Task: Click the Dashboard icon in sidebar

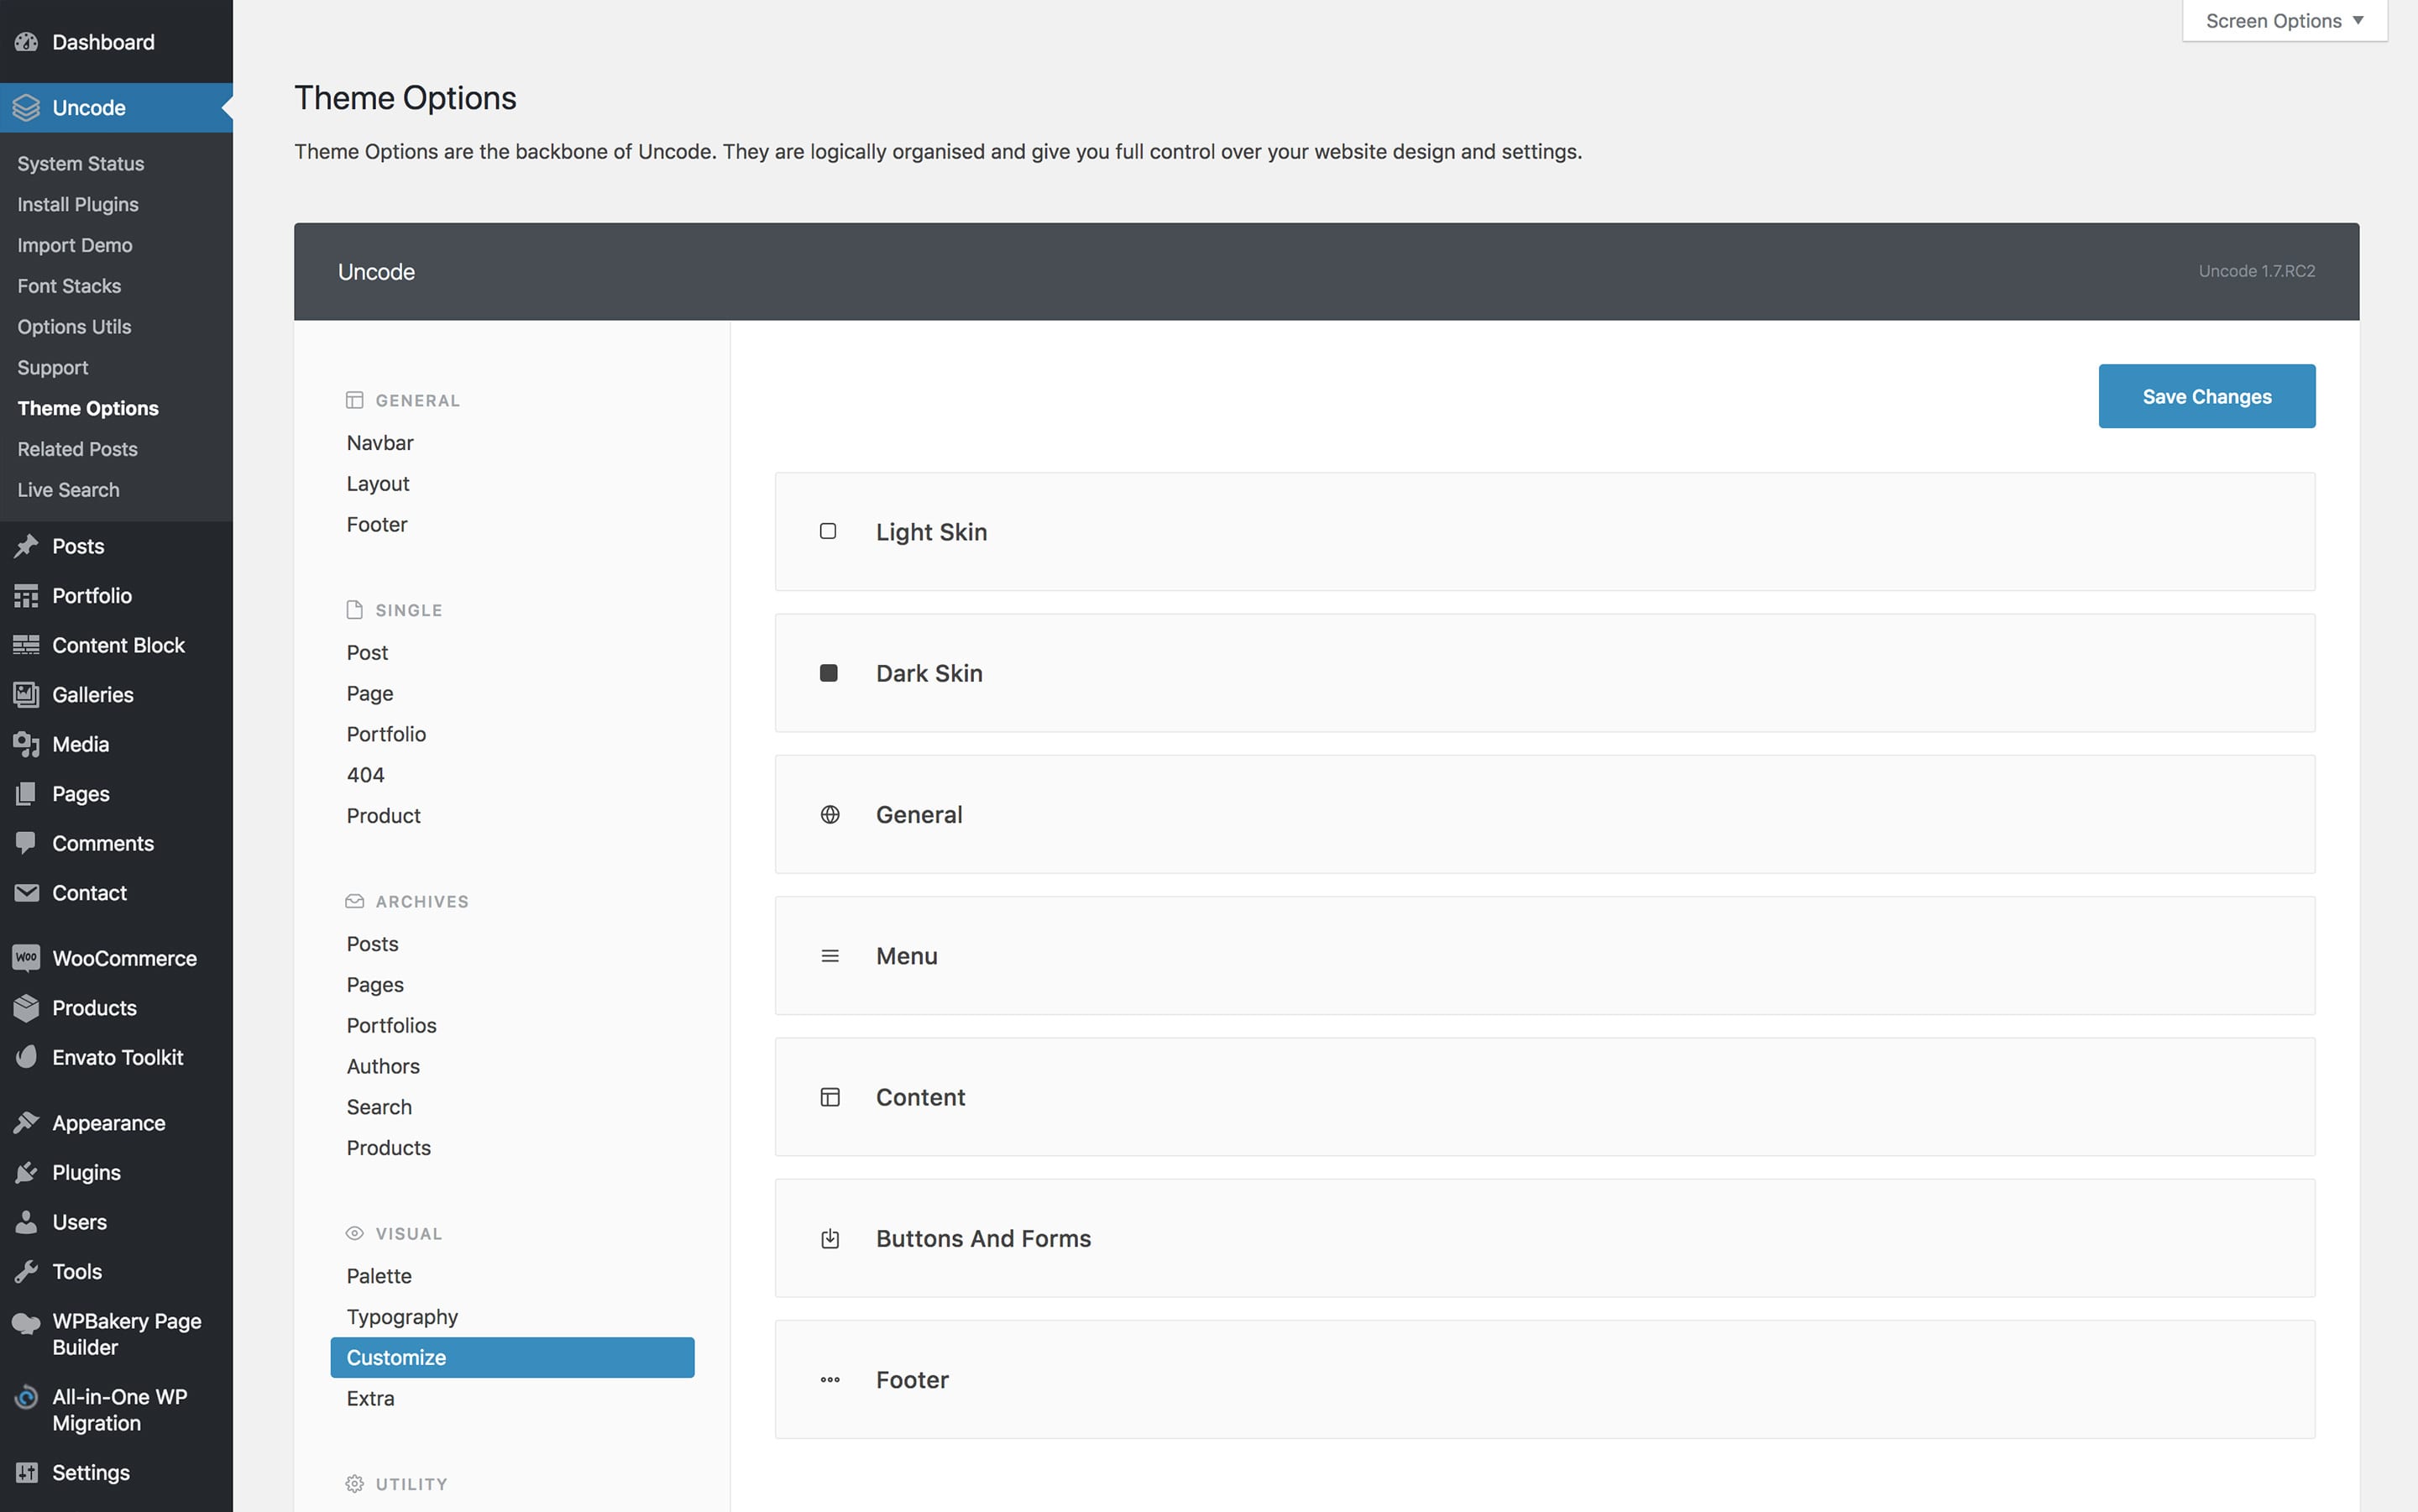Action: click(28, 40)
